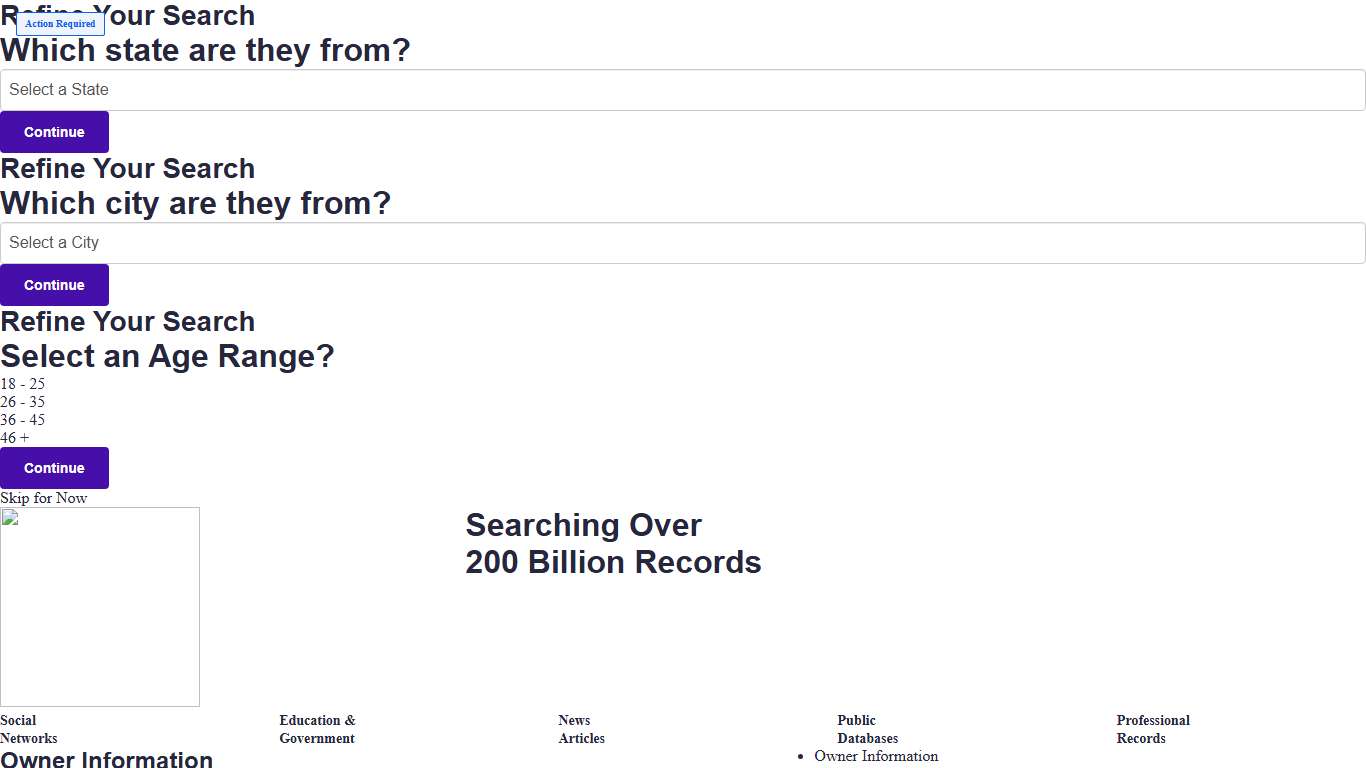Viewport: 1366px width, 768px height.
Task: Click the Owner Information heading
Action: [x=107, y=759]
